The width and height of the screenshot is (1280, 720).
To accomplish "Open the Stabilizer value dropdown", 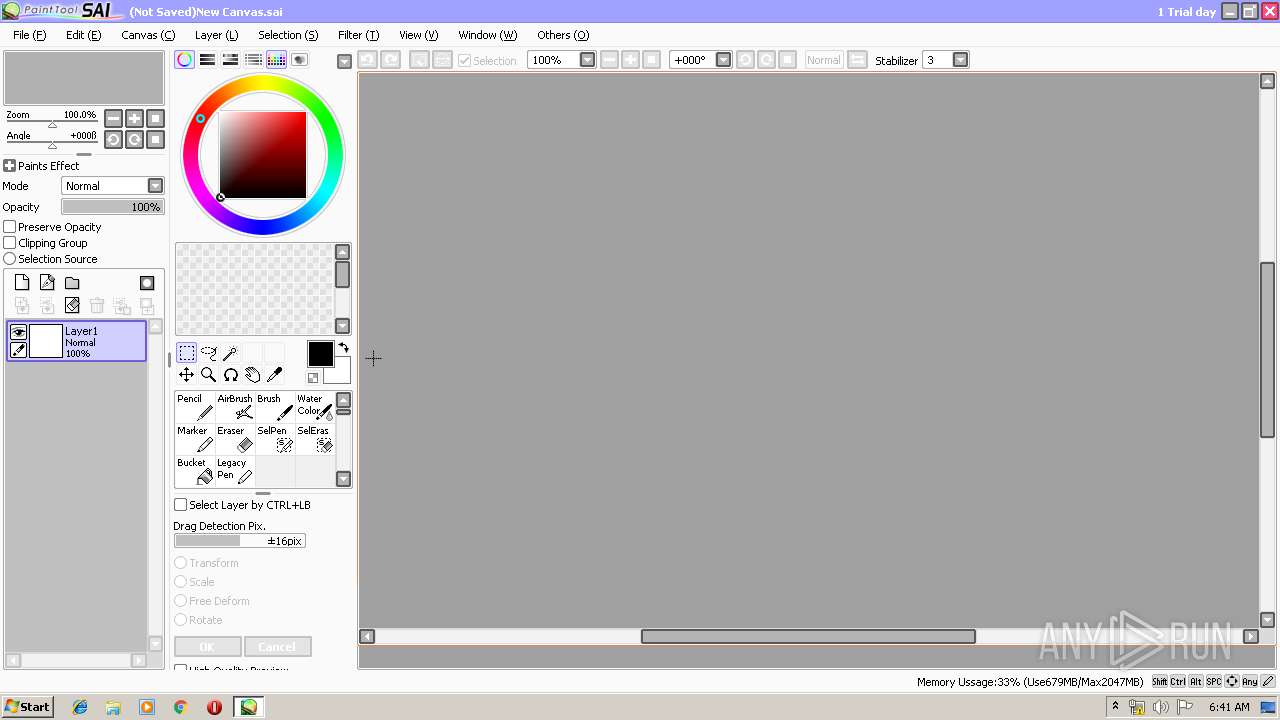I will coord(961,60).
